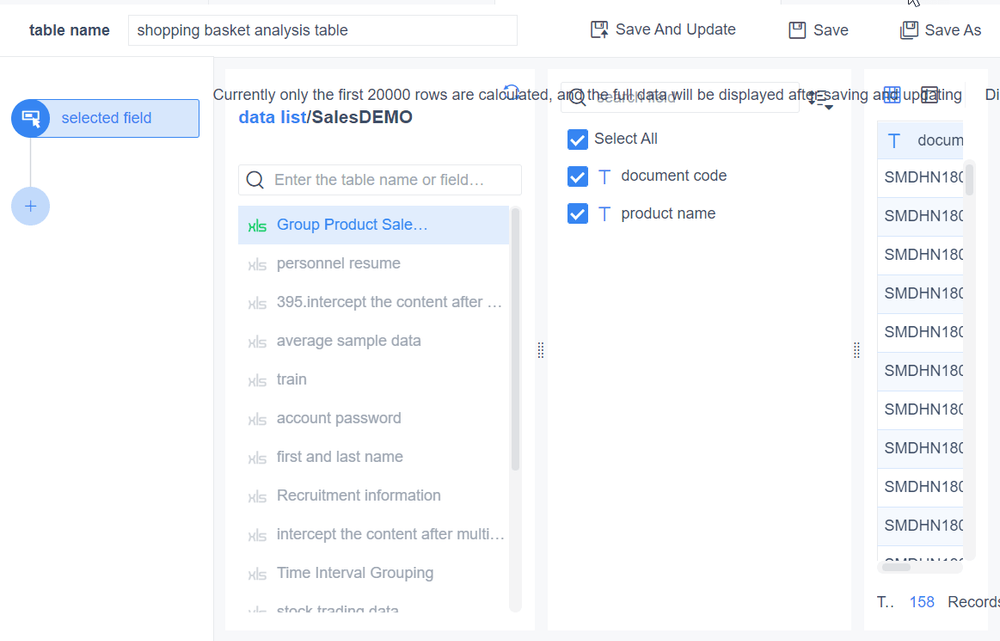The width and height of the screenshot is (1000, 641).
Task: Add a new step with plus button
Action: [x=30, y=206]
